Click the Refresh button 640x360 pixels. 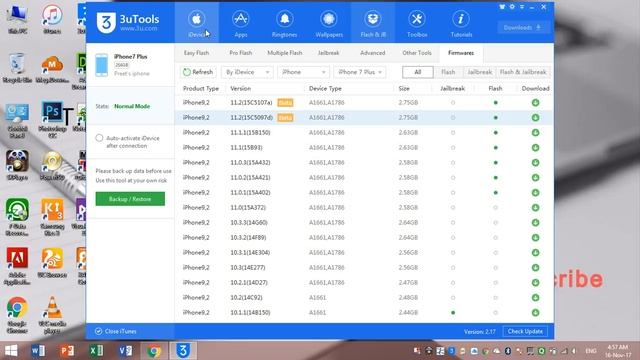tap(198, 72)
